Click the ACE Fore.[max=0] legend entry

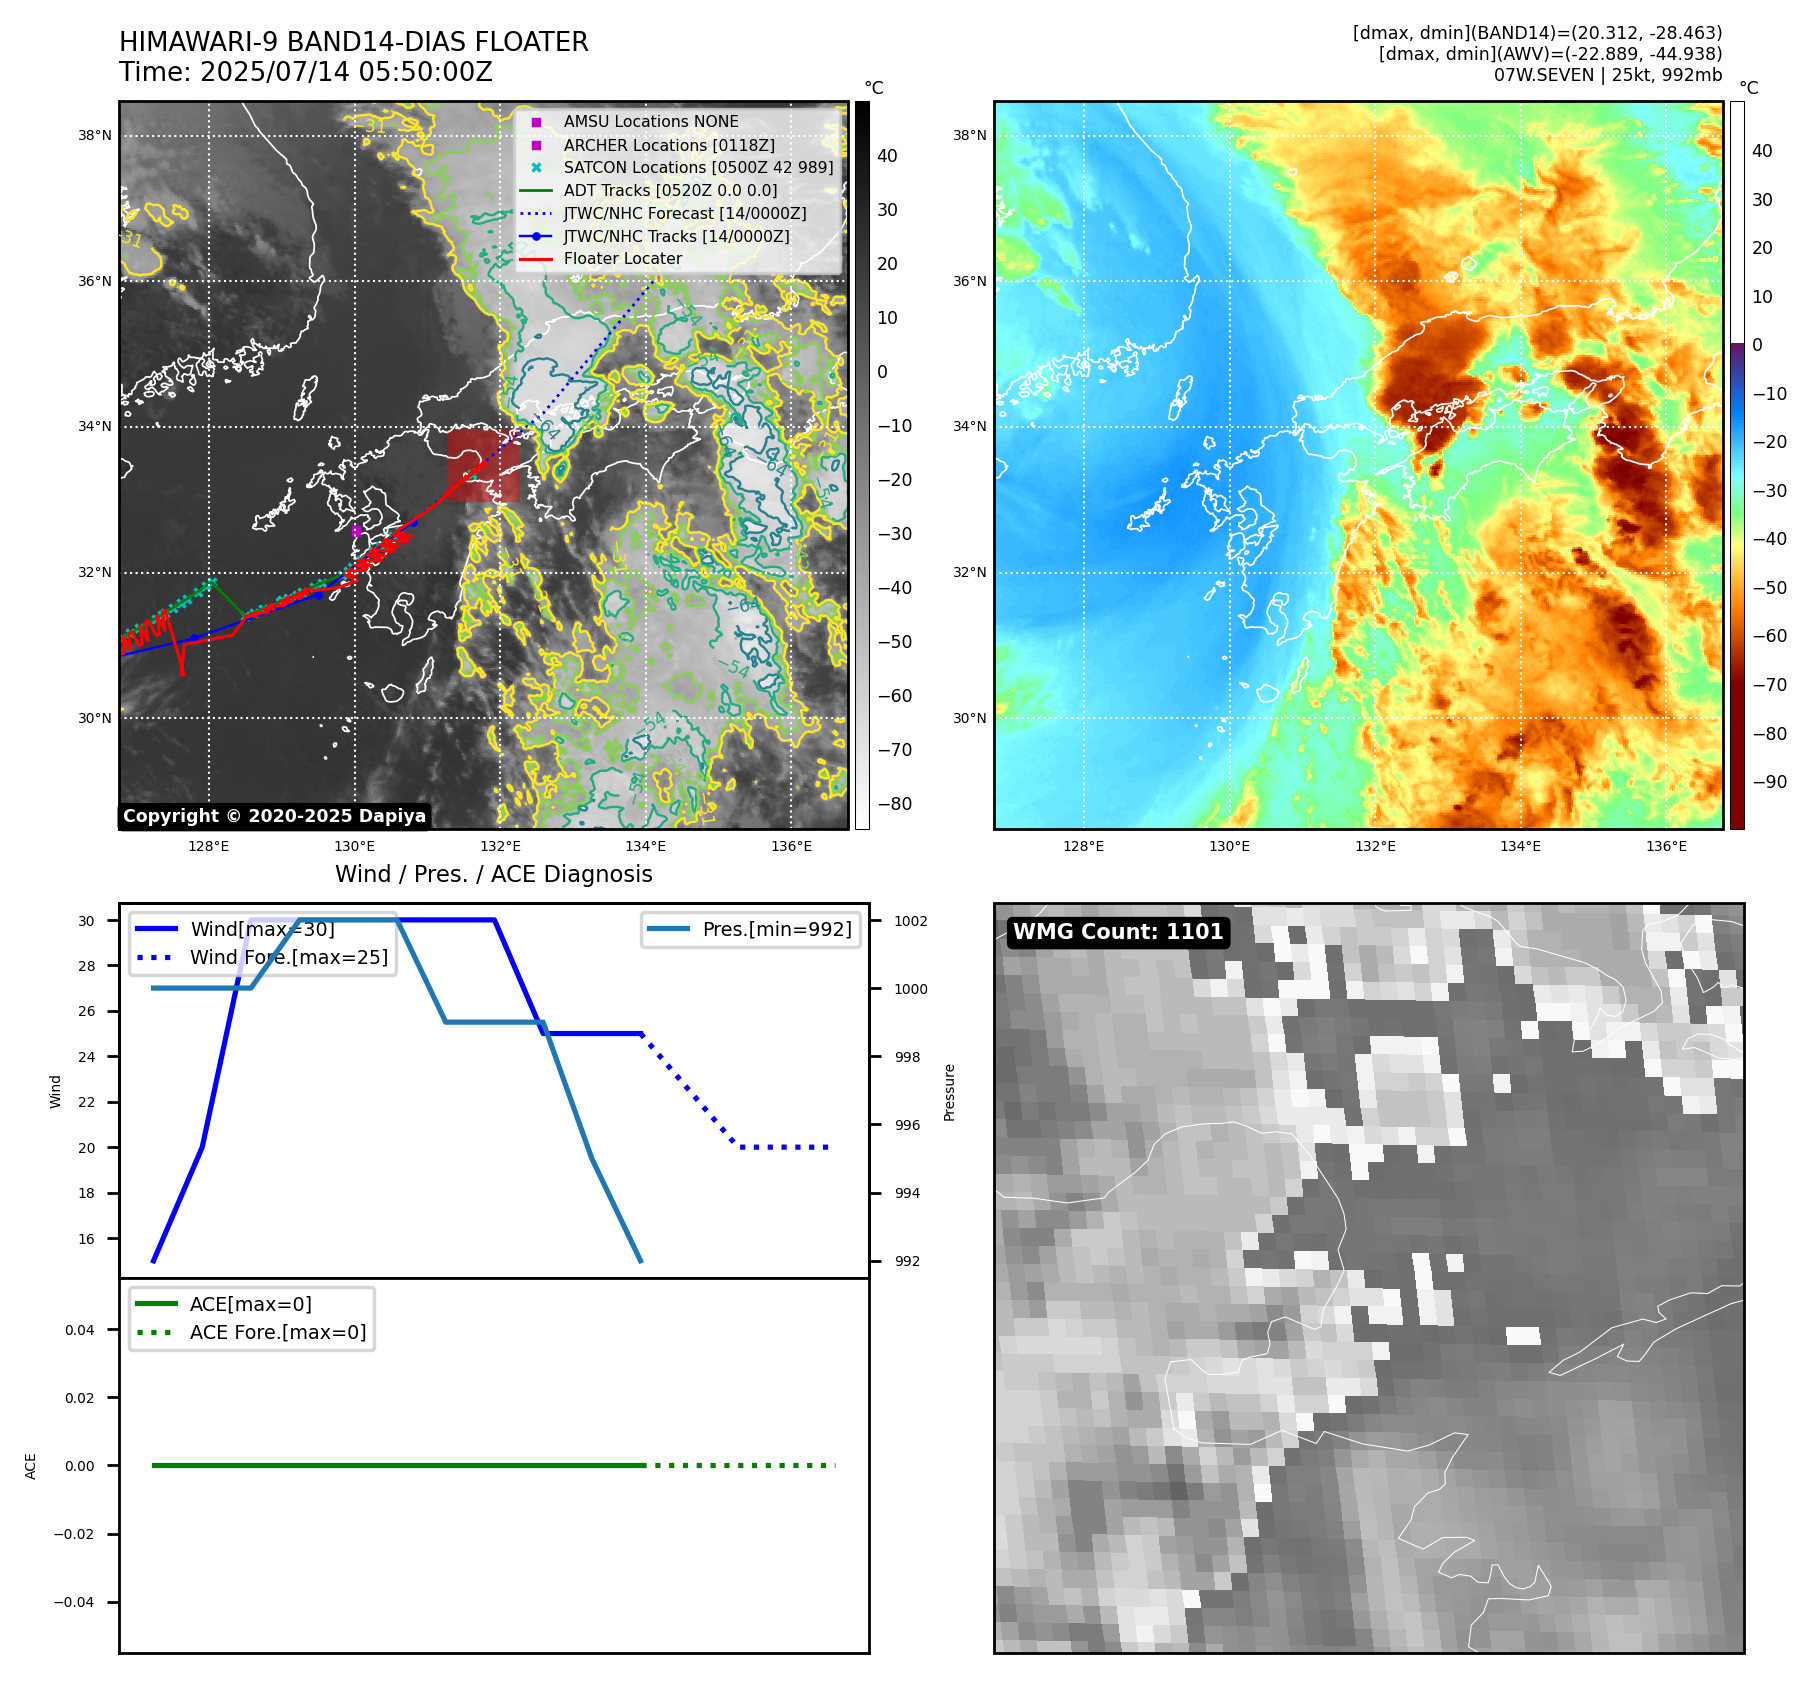click(x=250, y=1332)
